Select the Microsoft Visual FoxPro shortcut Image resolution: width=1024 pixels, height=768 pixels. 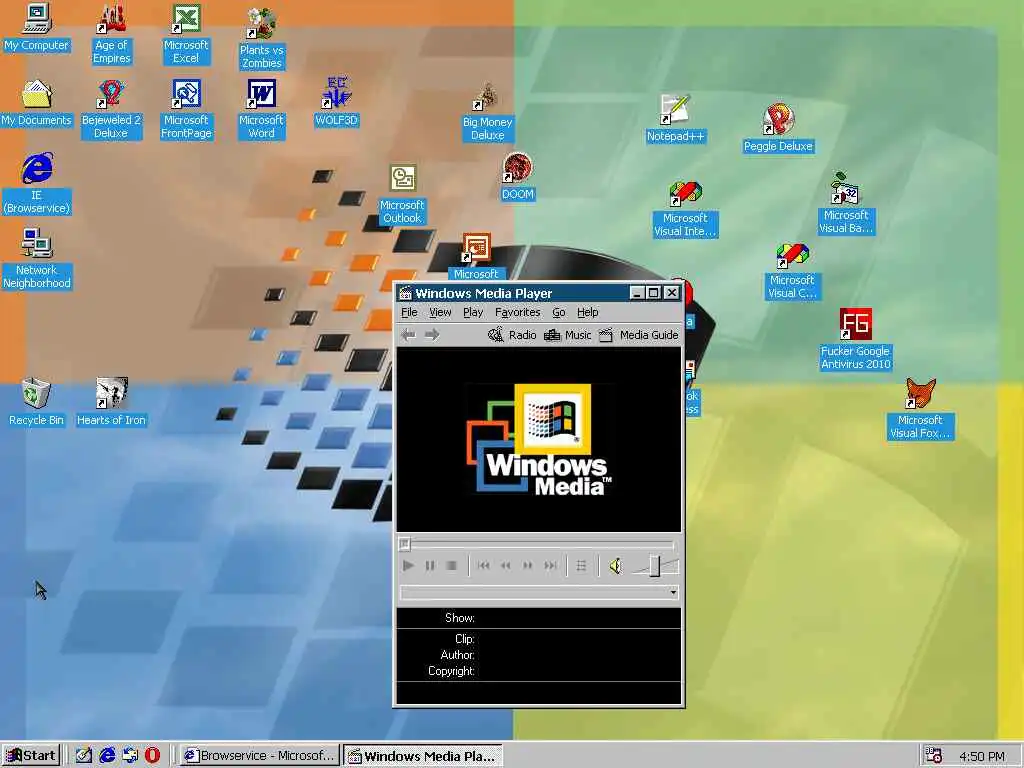[x=920, y=409]
